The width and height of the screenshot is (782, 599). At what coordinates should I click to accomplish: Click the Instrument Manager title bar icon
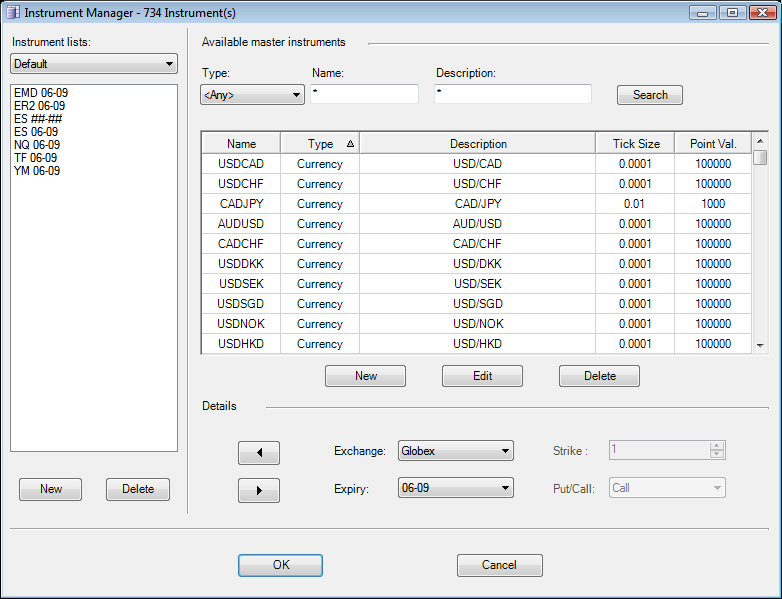coord(13,12)
